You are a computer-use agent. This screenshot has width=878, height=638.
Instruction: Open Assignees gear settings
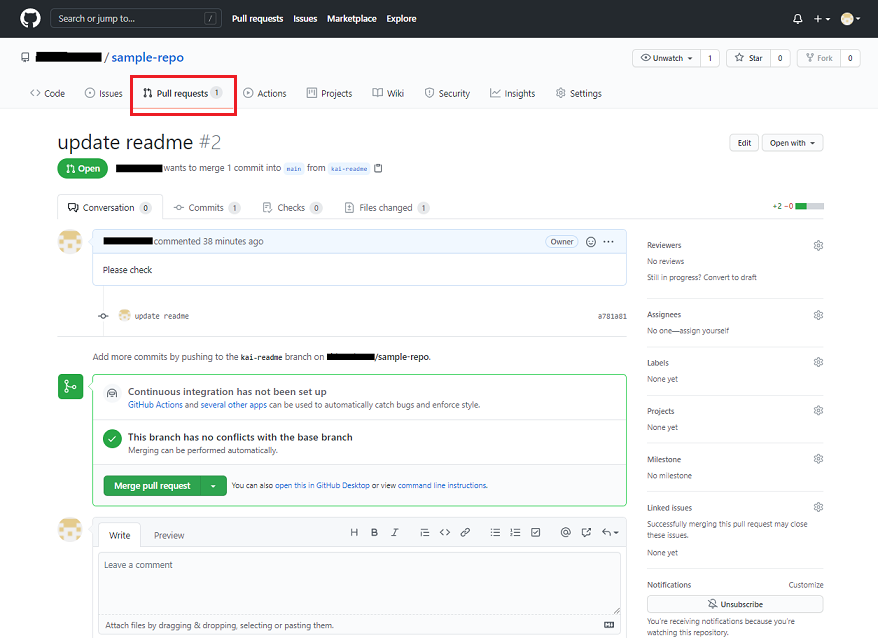pos(818,315)
